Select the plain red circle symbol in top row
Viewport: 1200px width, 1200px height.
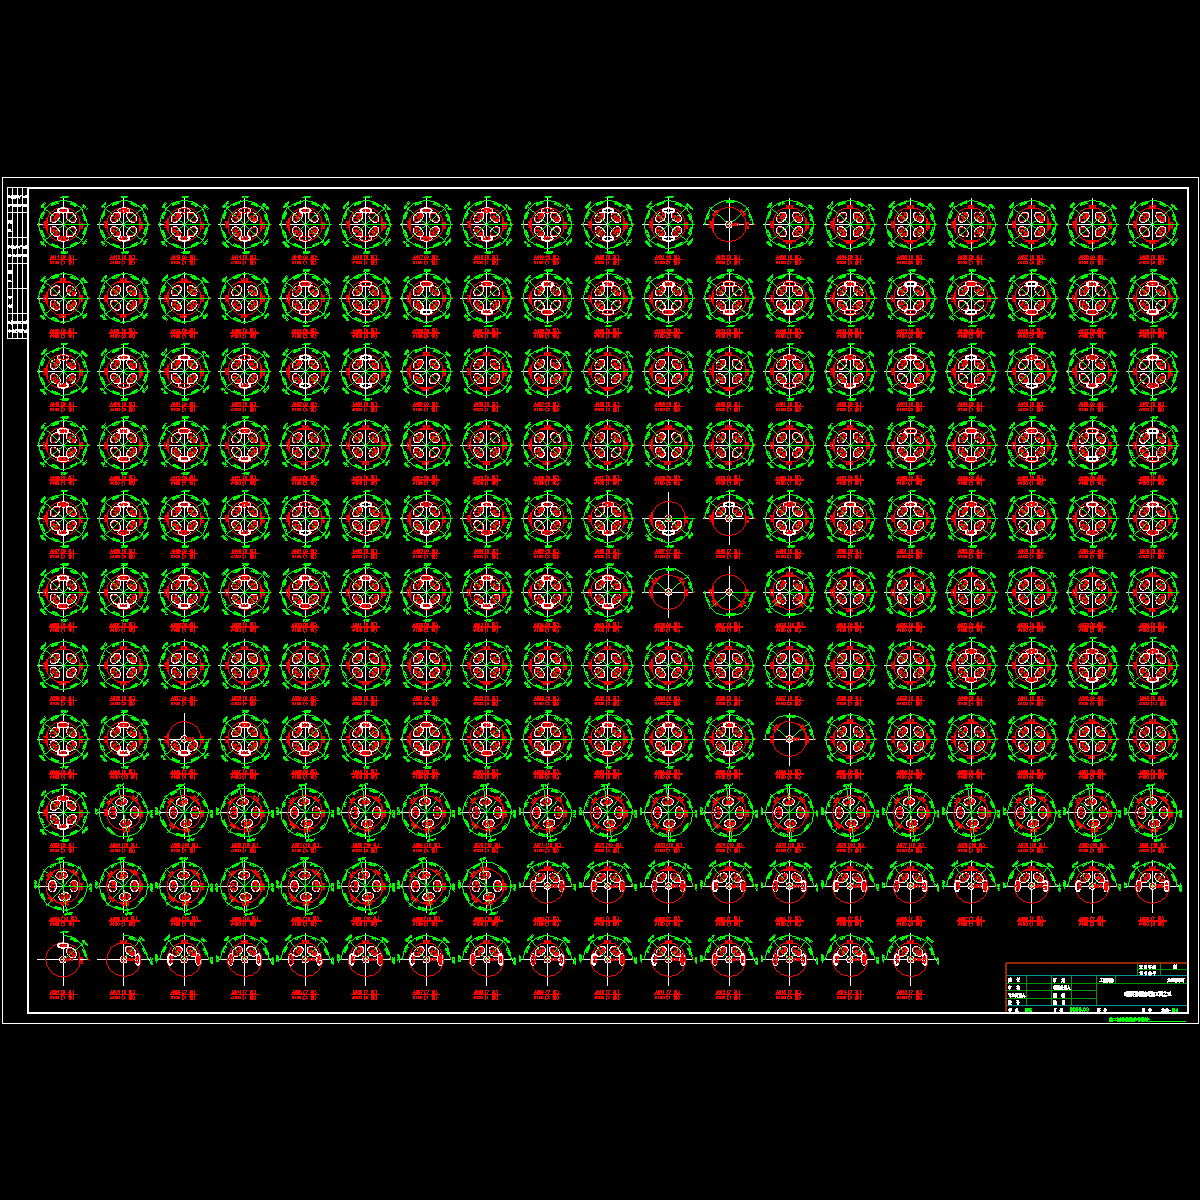tap(728, 224)
